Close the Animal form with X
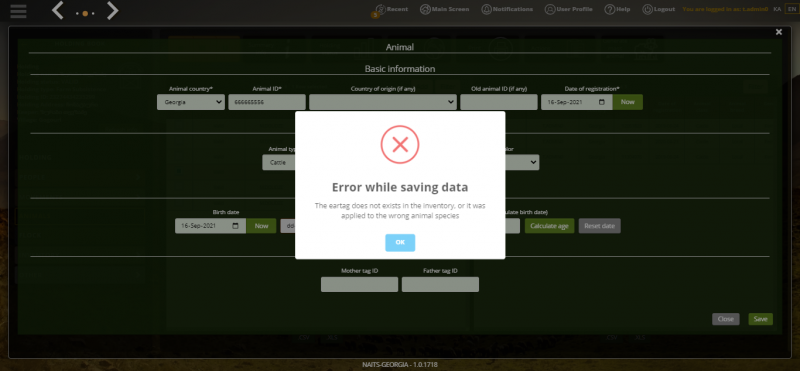Image resolution: width=800 pixels, height=371 pixels. tap(779, 32)
